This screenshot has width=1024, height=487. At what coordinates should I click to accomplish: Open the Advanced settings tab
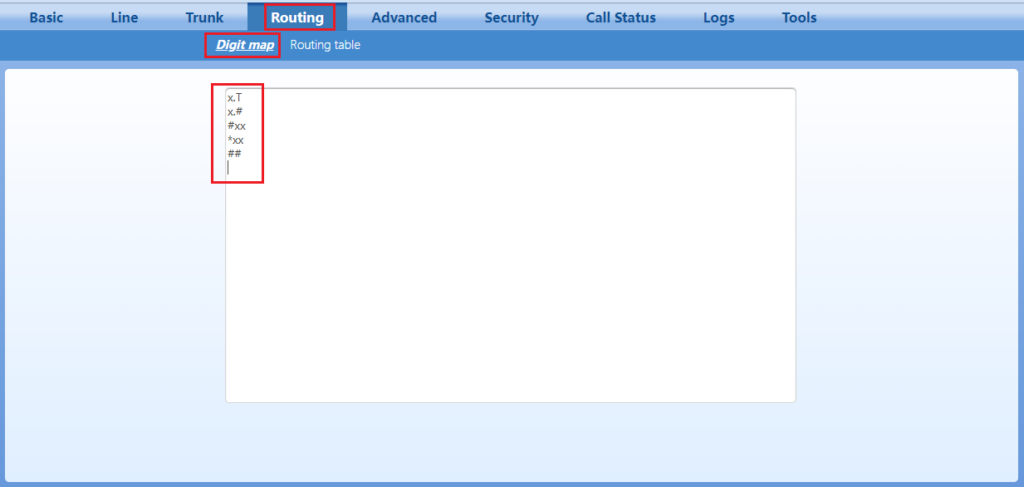pyautogui.click(x=404, y=17)
